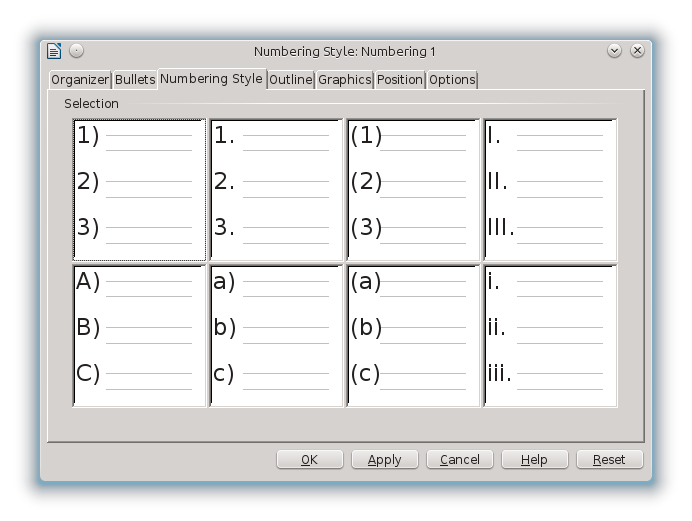This screenshot has height=521, width=692.
Task: Open the window menu icon in title bar
Action: pos(55,51)
